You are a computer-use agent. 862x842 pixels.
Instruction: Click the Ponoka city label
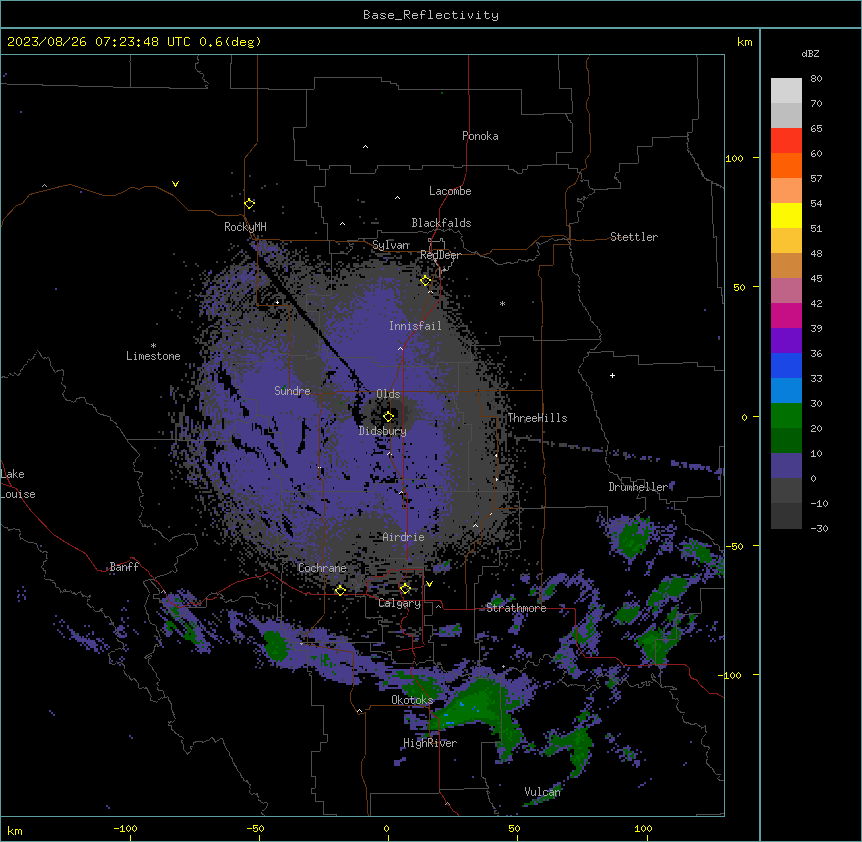pyautogui.click(x=480, y=136)
